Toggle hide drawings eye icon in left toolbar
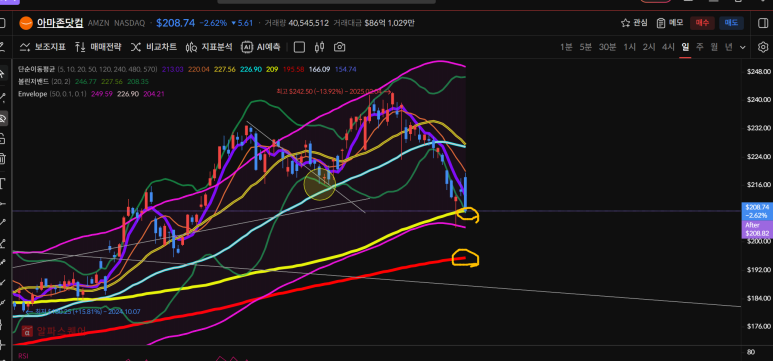The height and width of the screenshot is (361, 773). (x=2, y=118)
